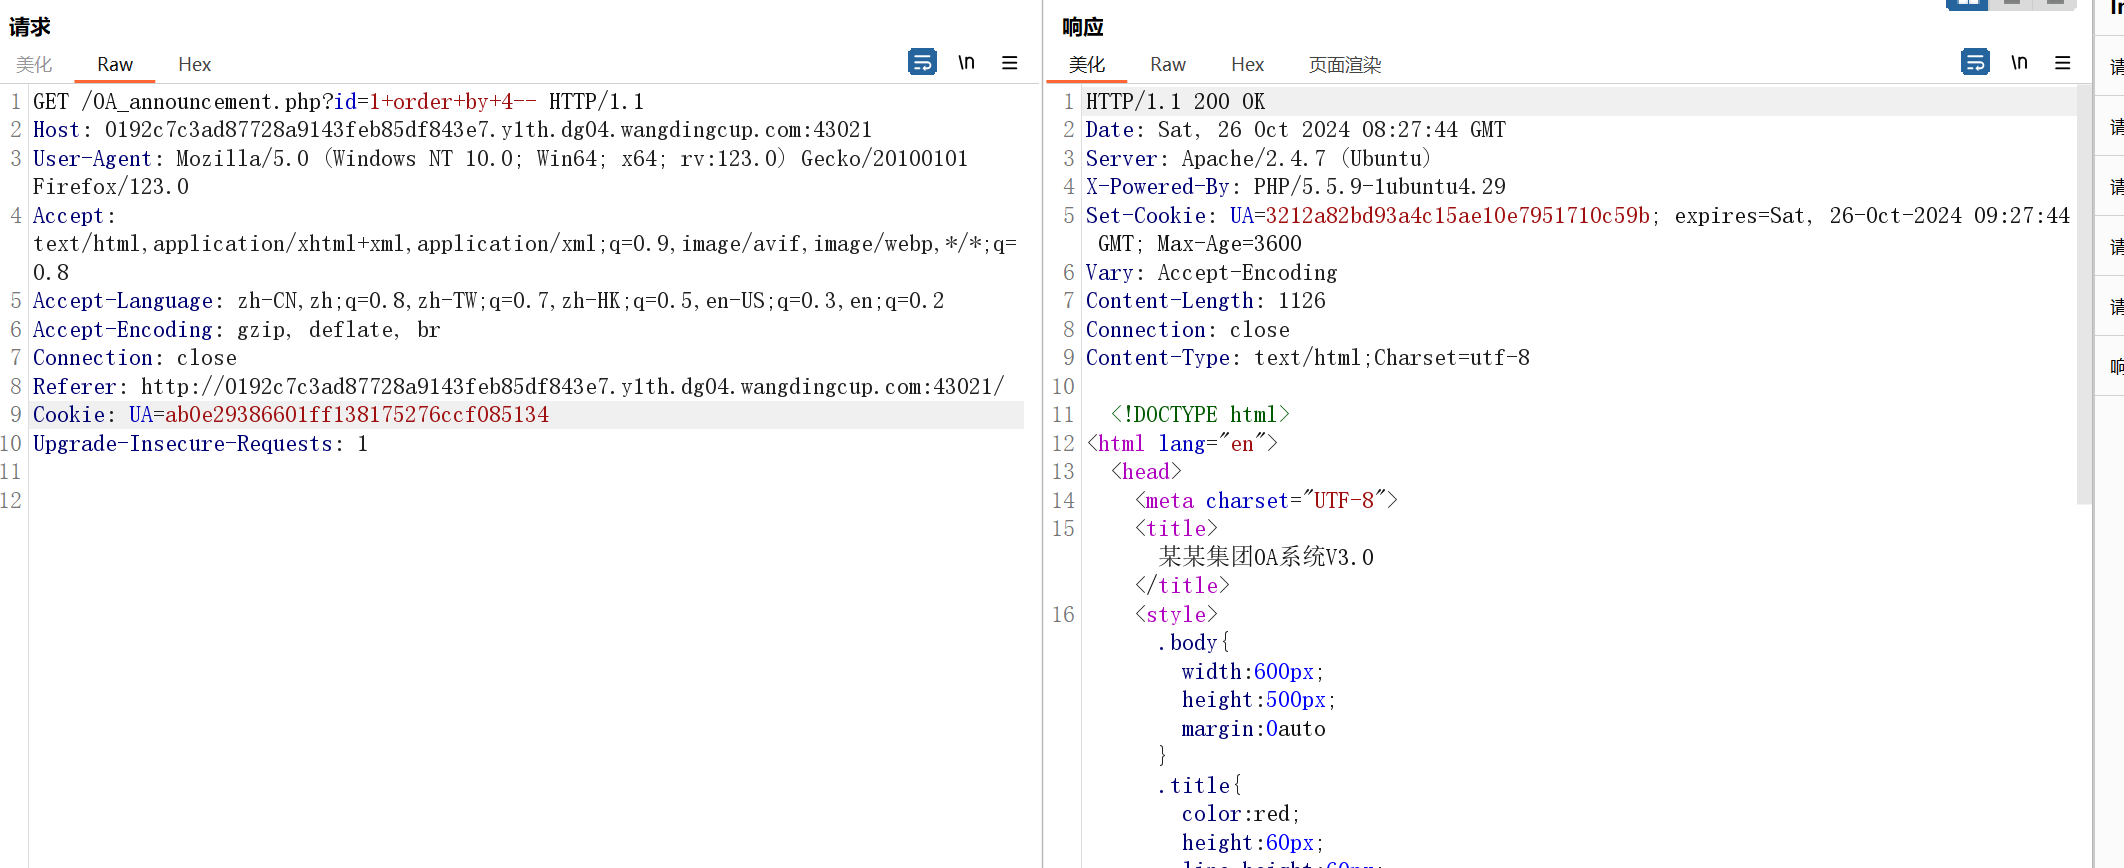Click the id=1+order+by+4-- query parameter
The width and height of the screenshot is (2124, 868).
[435, 102]
